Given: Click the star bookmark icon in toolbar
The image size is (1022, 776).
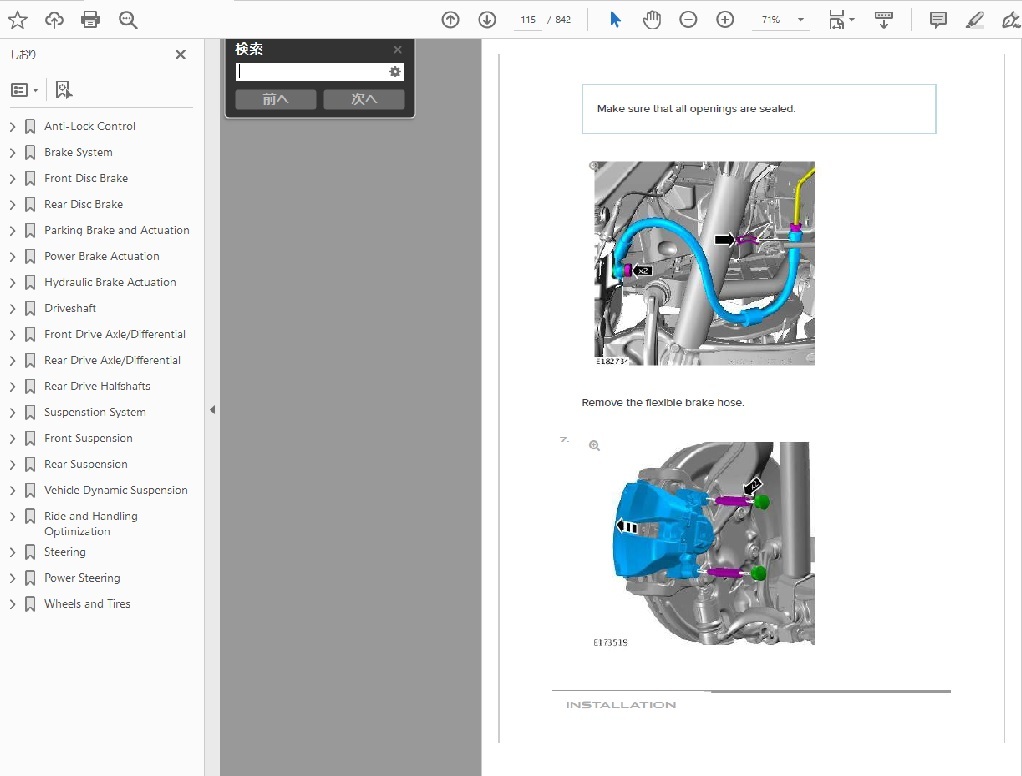Looking at the screenshot, I should 18,20.
